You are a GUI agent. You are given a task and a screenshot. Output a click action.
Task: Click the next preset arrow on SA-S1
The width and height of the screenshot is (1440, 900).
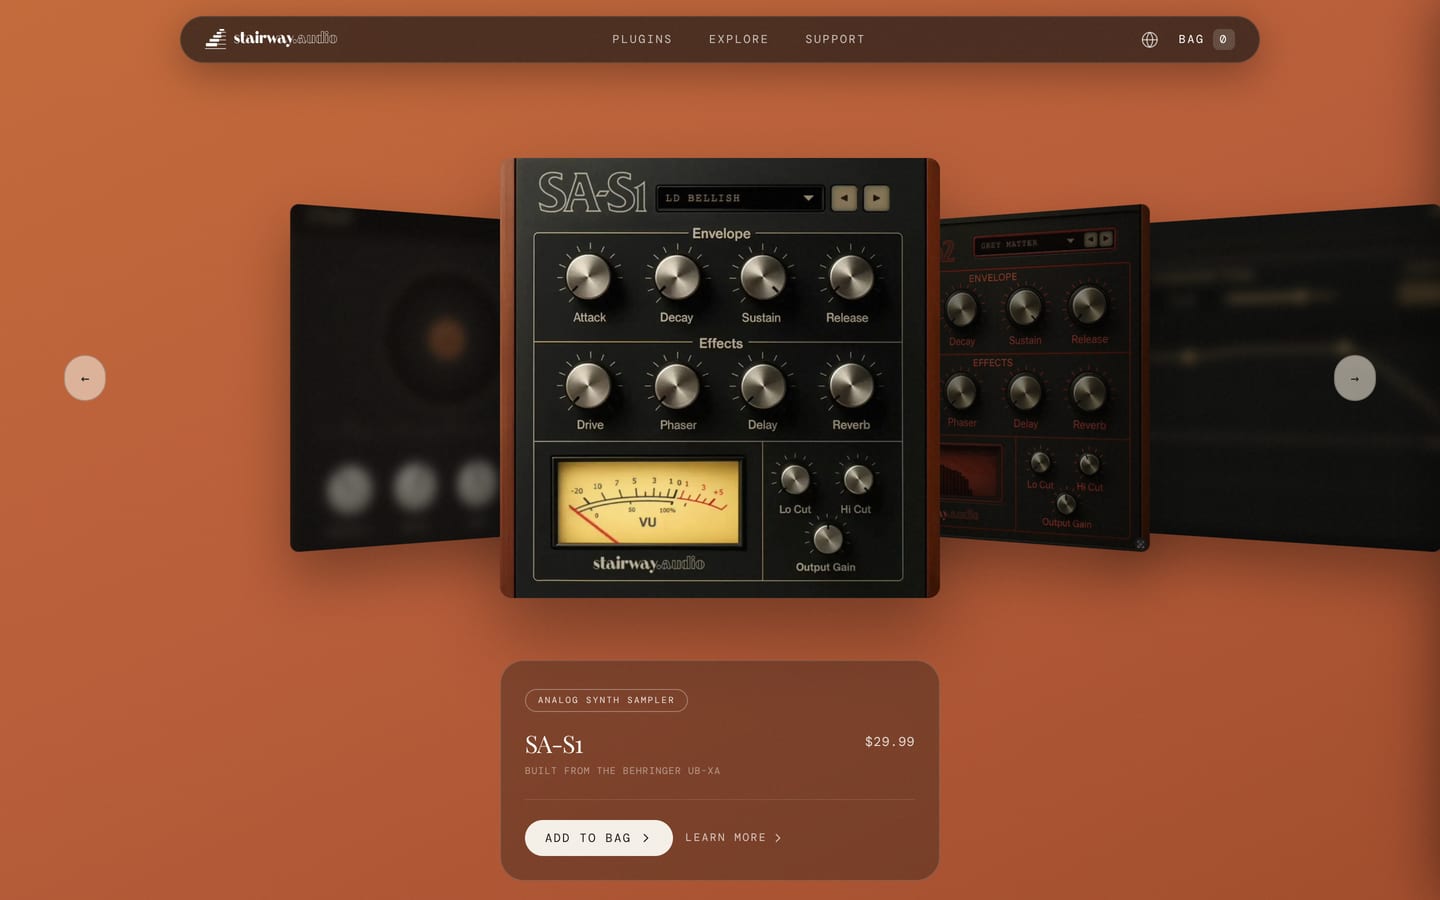(x=877, y=198)
